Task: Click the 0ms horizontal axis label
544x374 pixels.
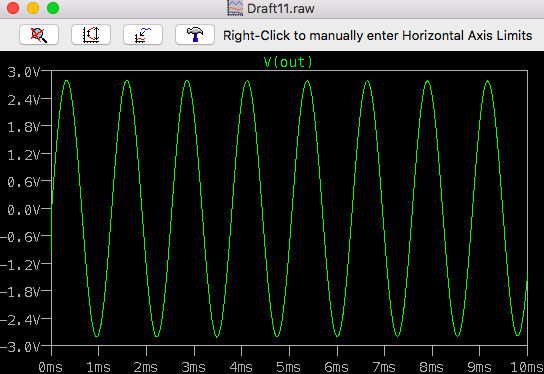Action: [x=50, y=367]
